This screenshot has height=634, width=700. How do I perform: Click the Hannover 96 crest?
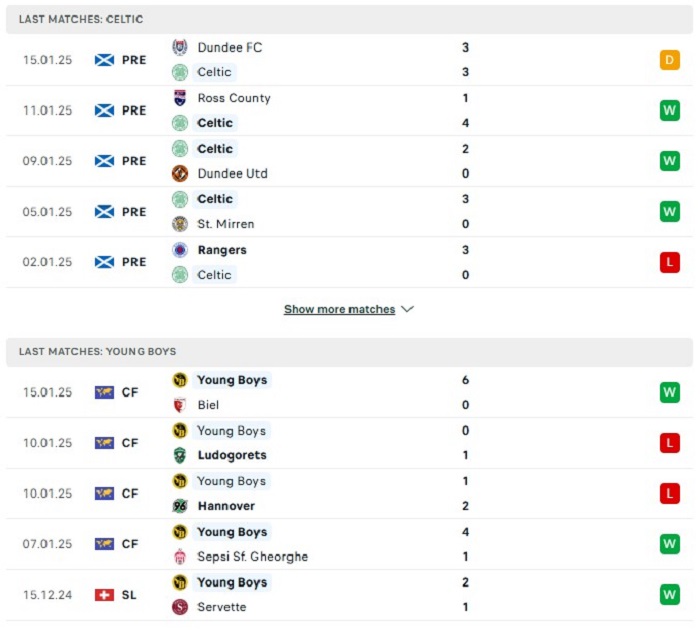[180, 506]
